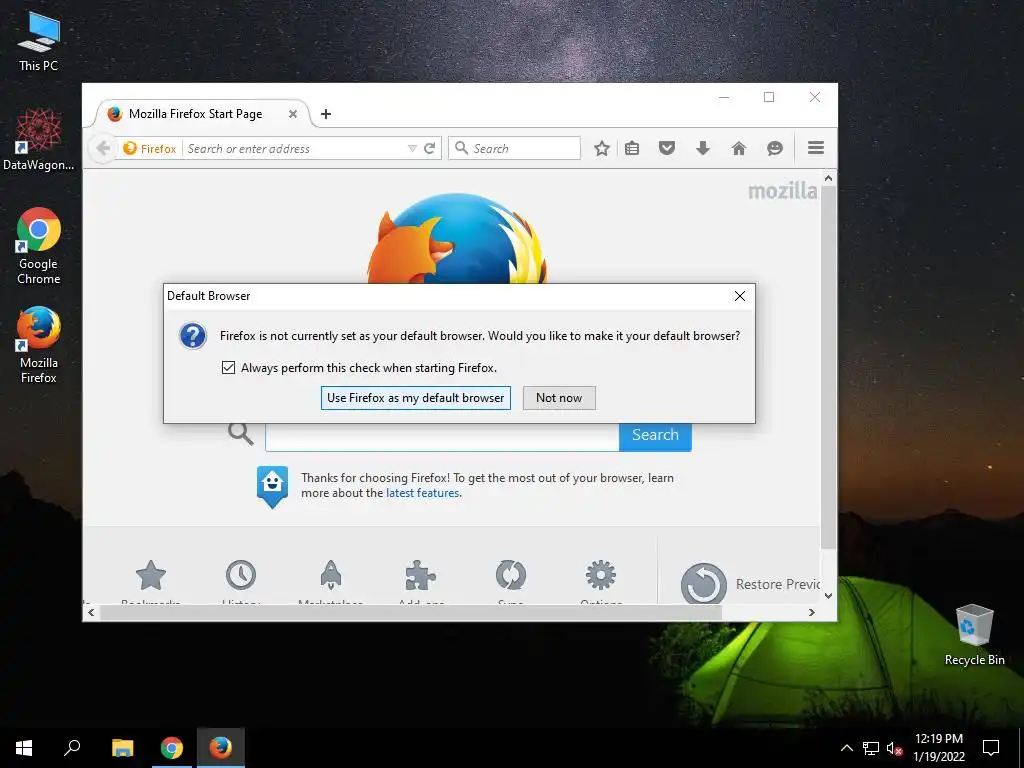Close the Default Browser dialog

pos(740,296)
